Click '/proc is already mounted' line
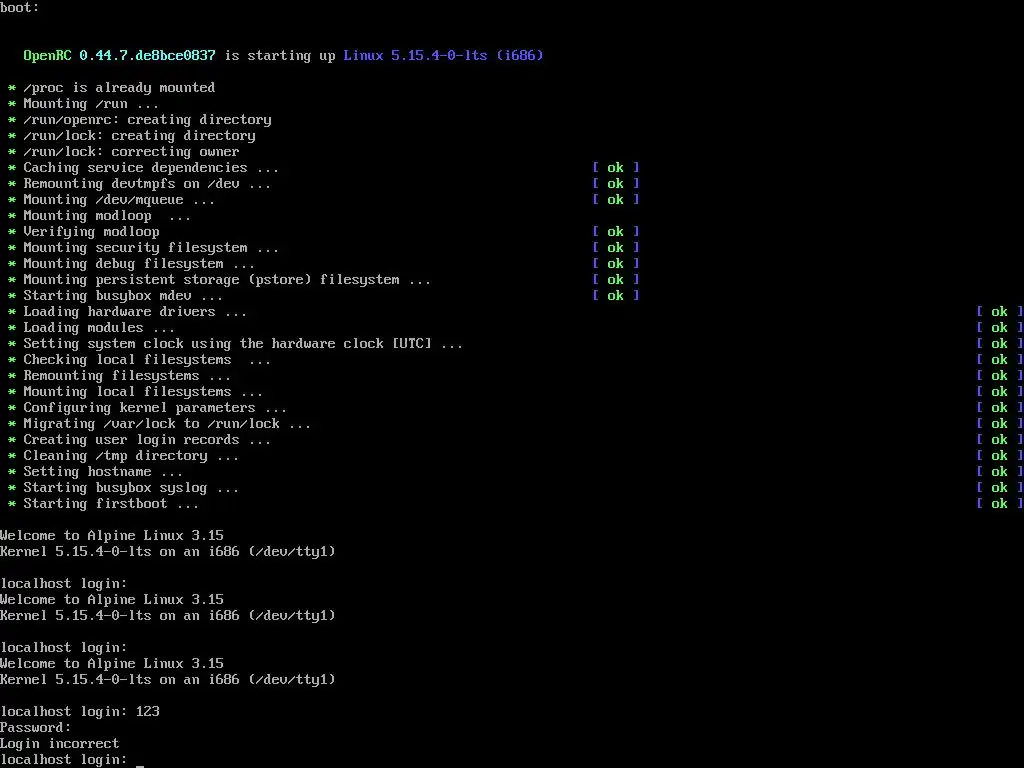 [x=119, y=88]
